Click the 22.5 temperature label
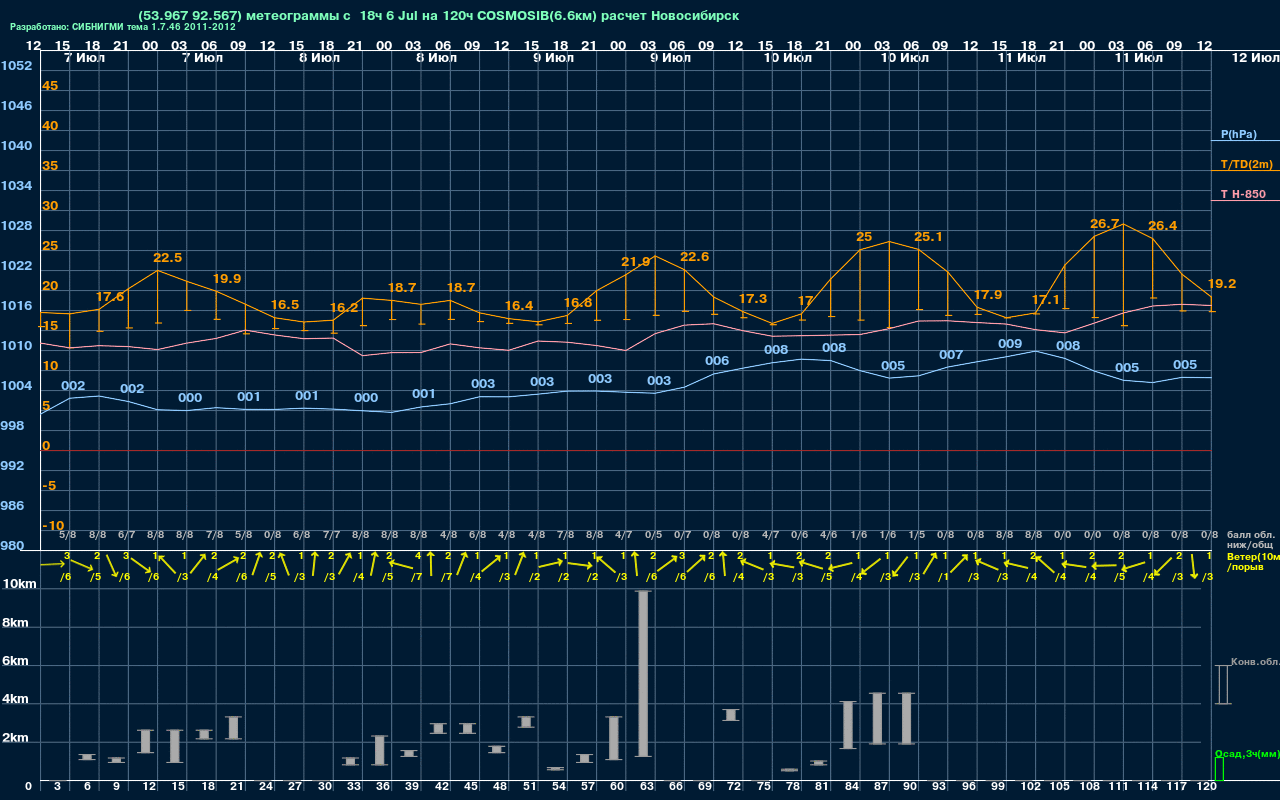 pos(167,258)
